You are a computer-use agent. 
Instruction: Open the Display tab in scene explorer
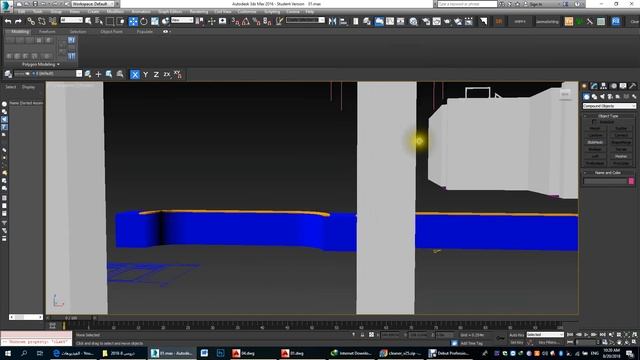[28, 87]
